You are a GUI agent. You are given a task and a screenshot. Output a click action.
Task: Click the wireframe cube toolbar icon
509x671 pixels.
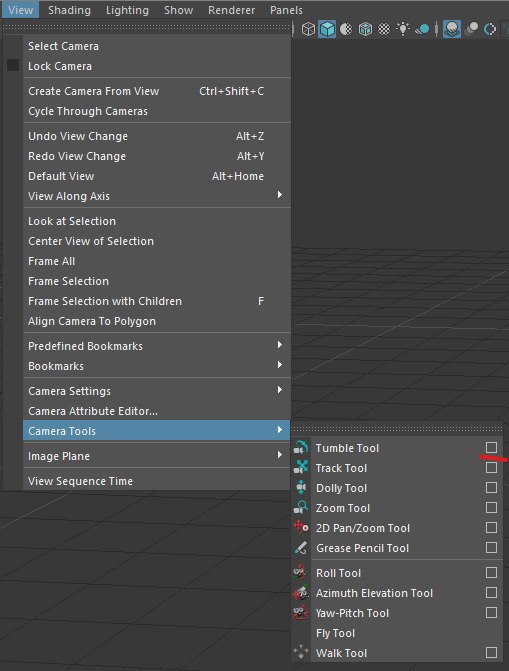coord(308,29)
